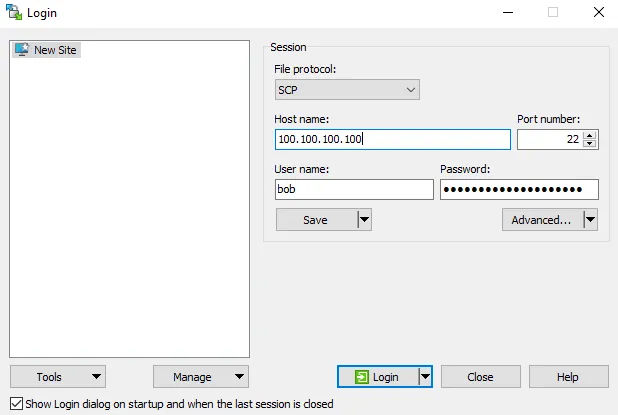Toggle Show Login dialog on startup checkbox
Image resolution: width=618 pixels, height=415 pixels.
[15, 404]
